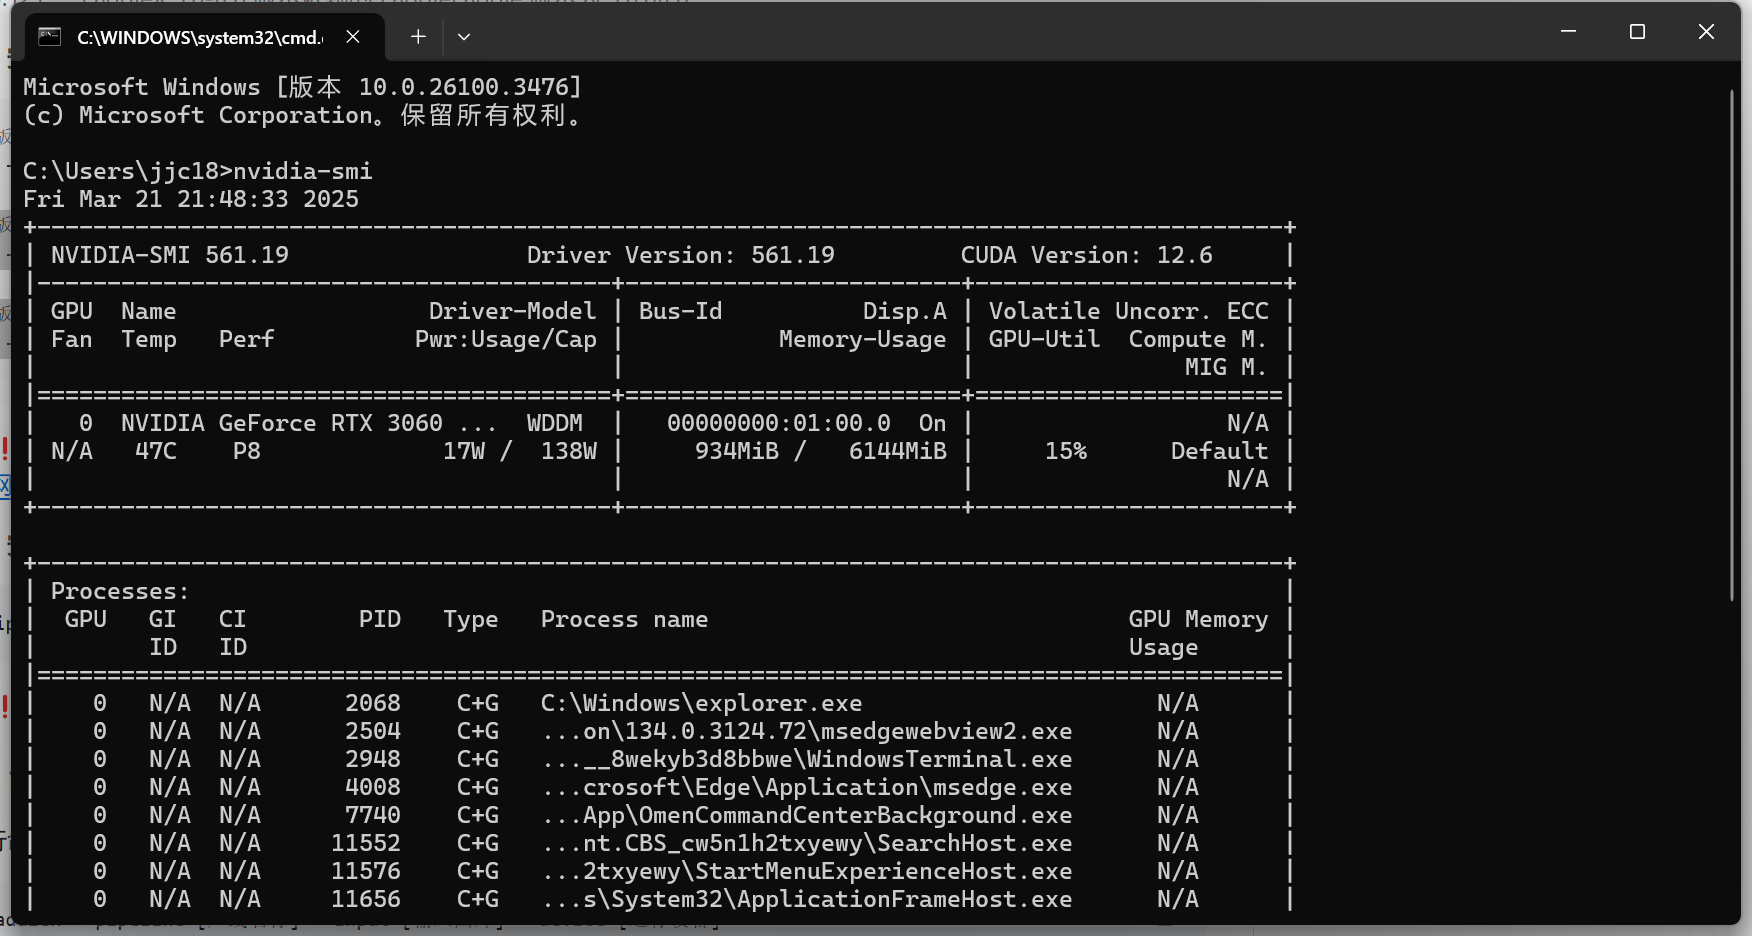Viewport: 1752px width, 936px height.
Task: Click the WindowsTerminal.exe process entry
Action: point(806,759)
